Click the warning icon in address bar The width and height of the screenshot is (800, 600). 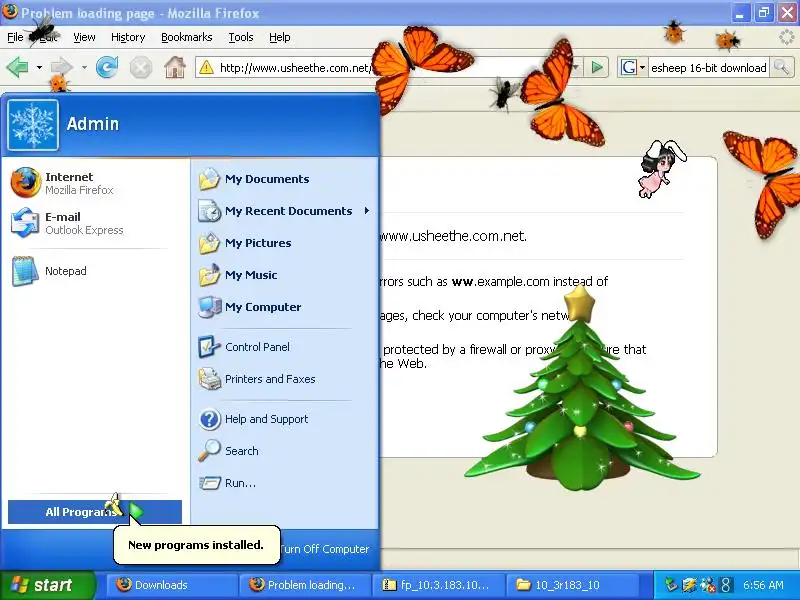pyautogui.click(x=206, y=67)
